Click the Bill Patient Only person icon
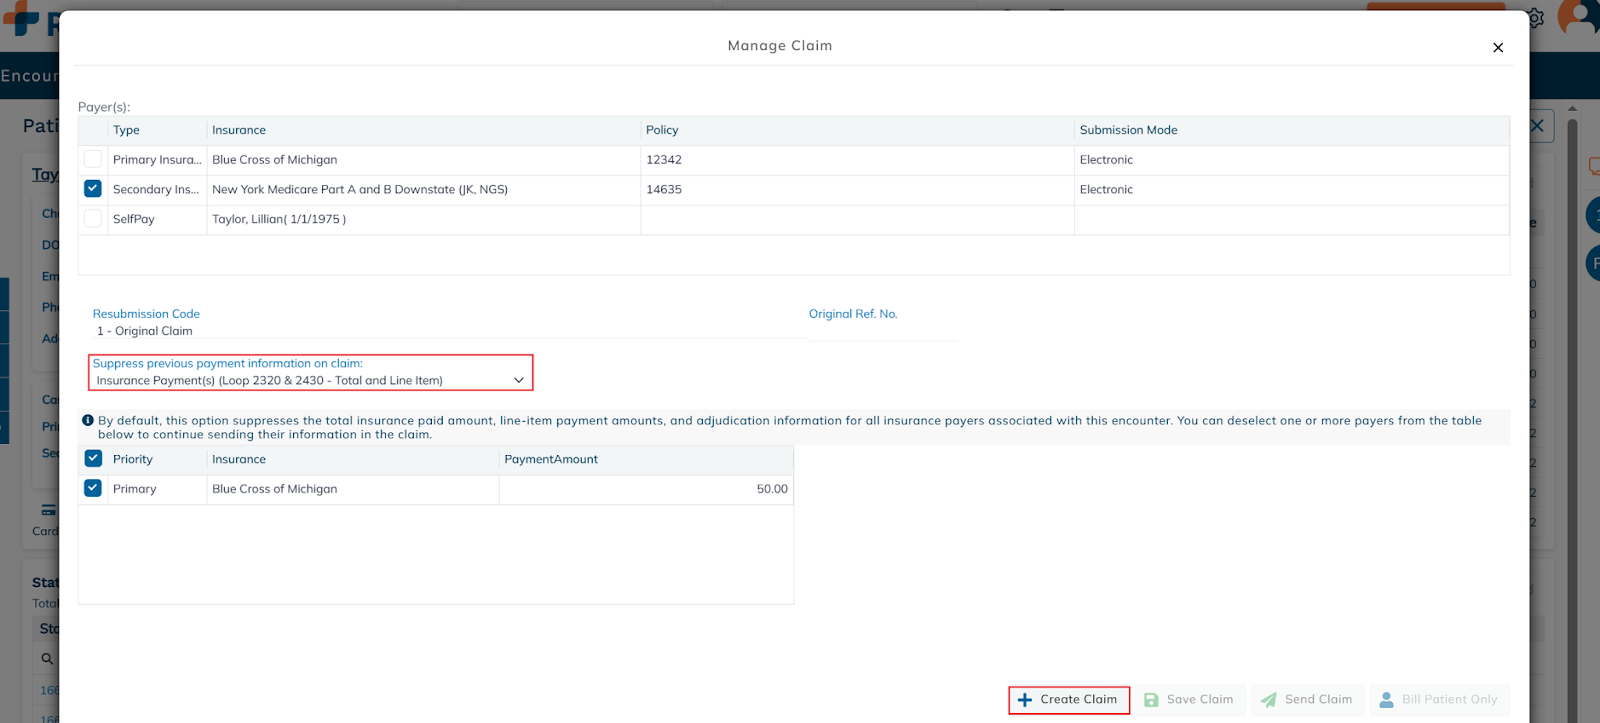This screenshot has width=1600, height=723. click(x=1386, y=700)
